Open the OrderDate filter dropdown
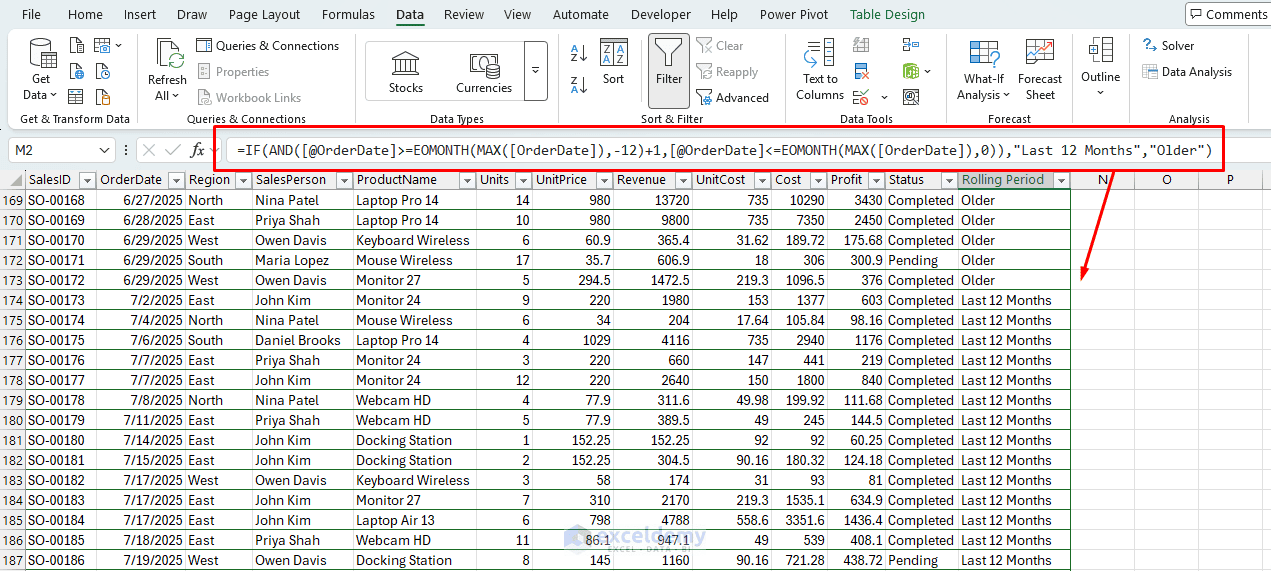The height and width of the screenshot is (571, 1271). coord(176,180)
